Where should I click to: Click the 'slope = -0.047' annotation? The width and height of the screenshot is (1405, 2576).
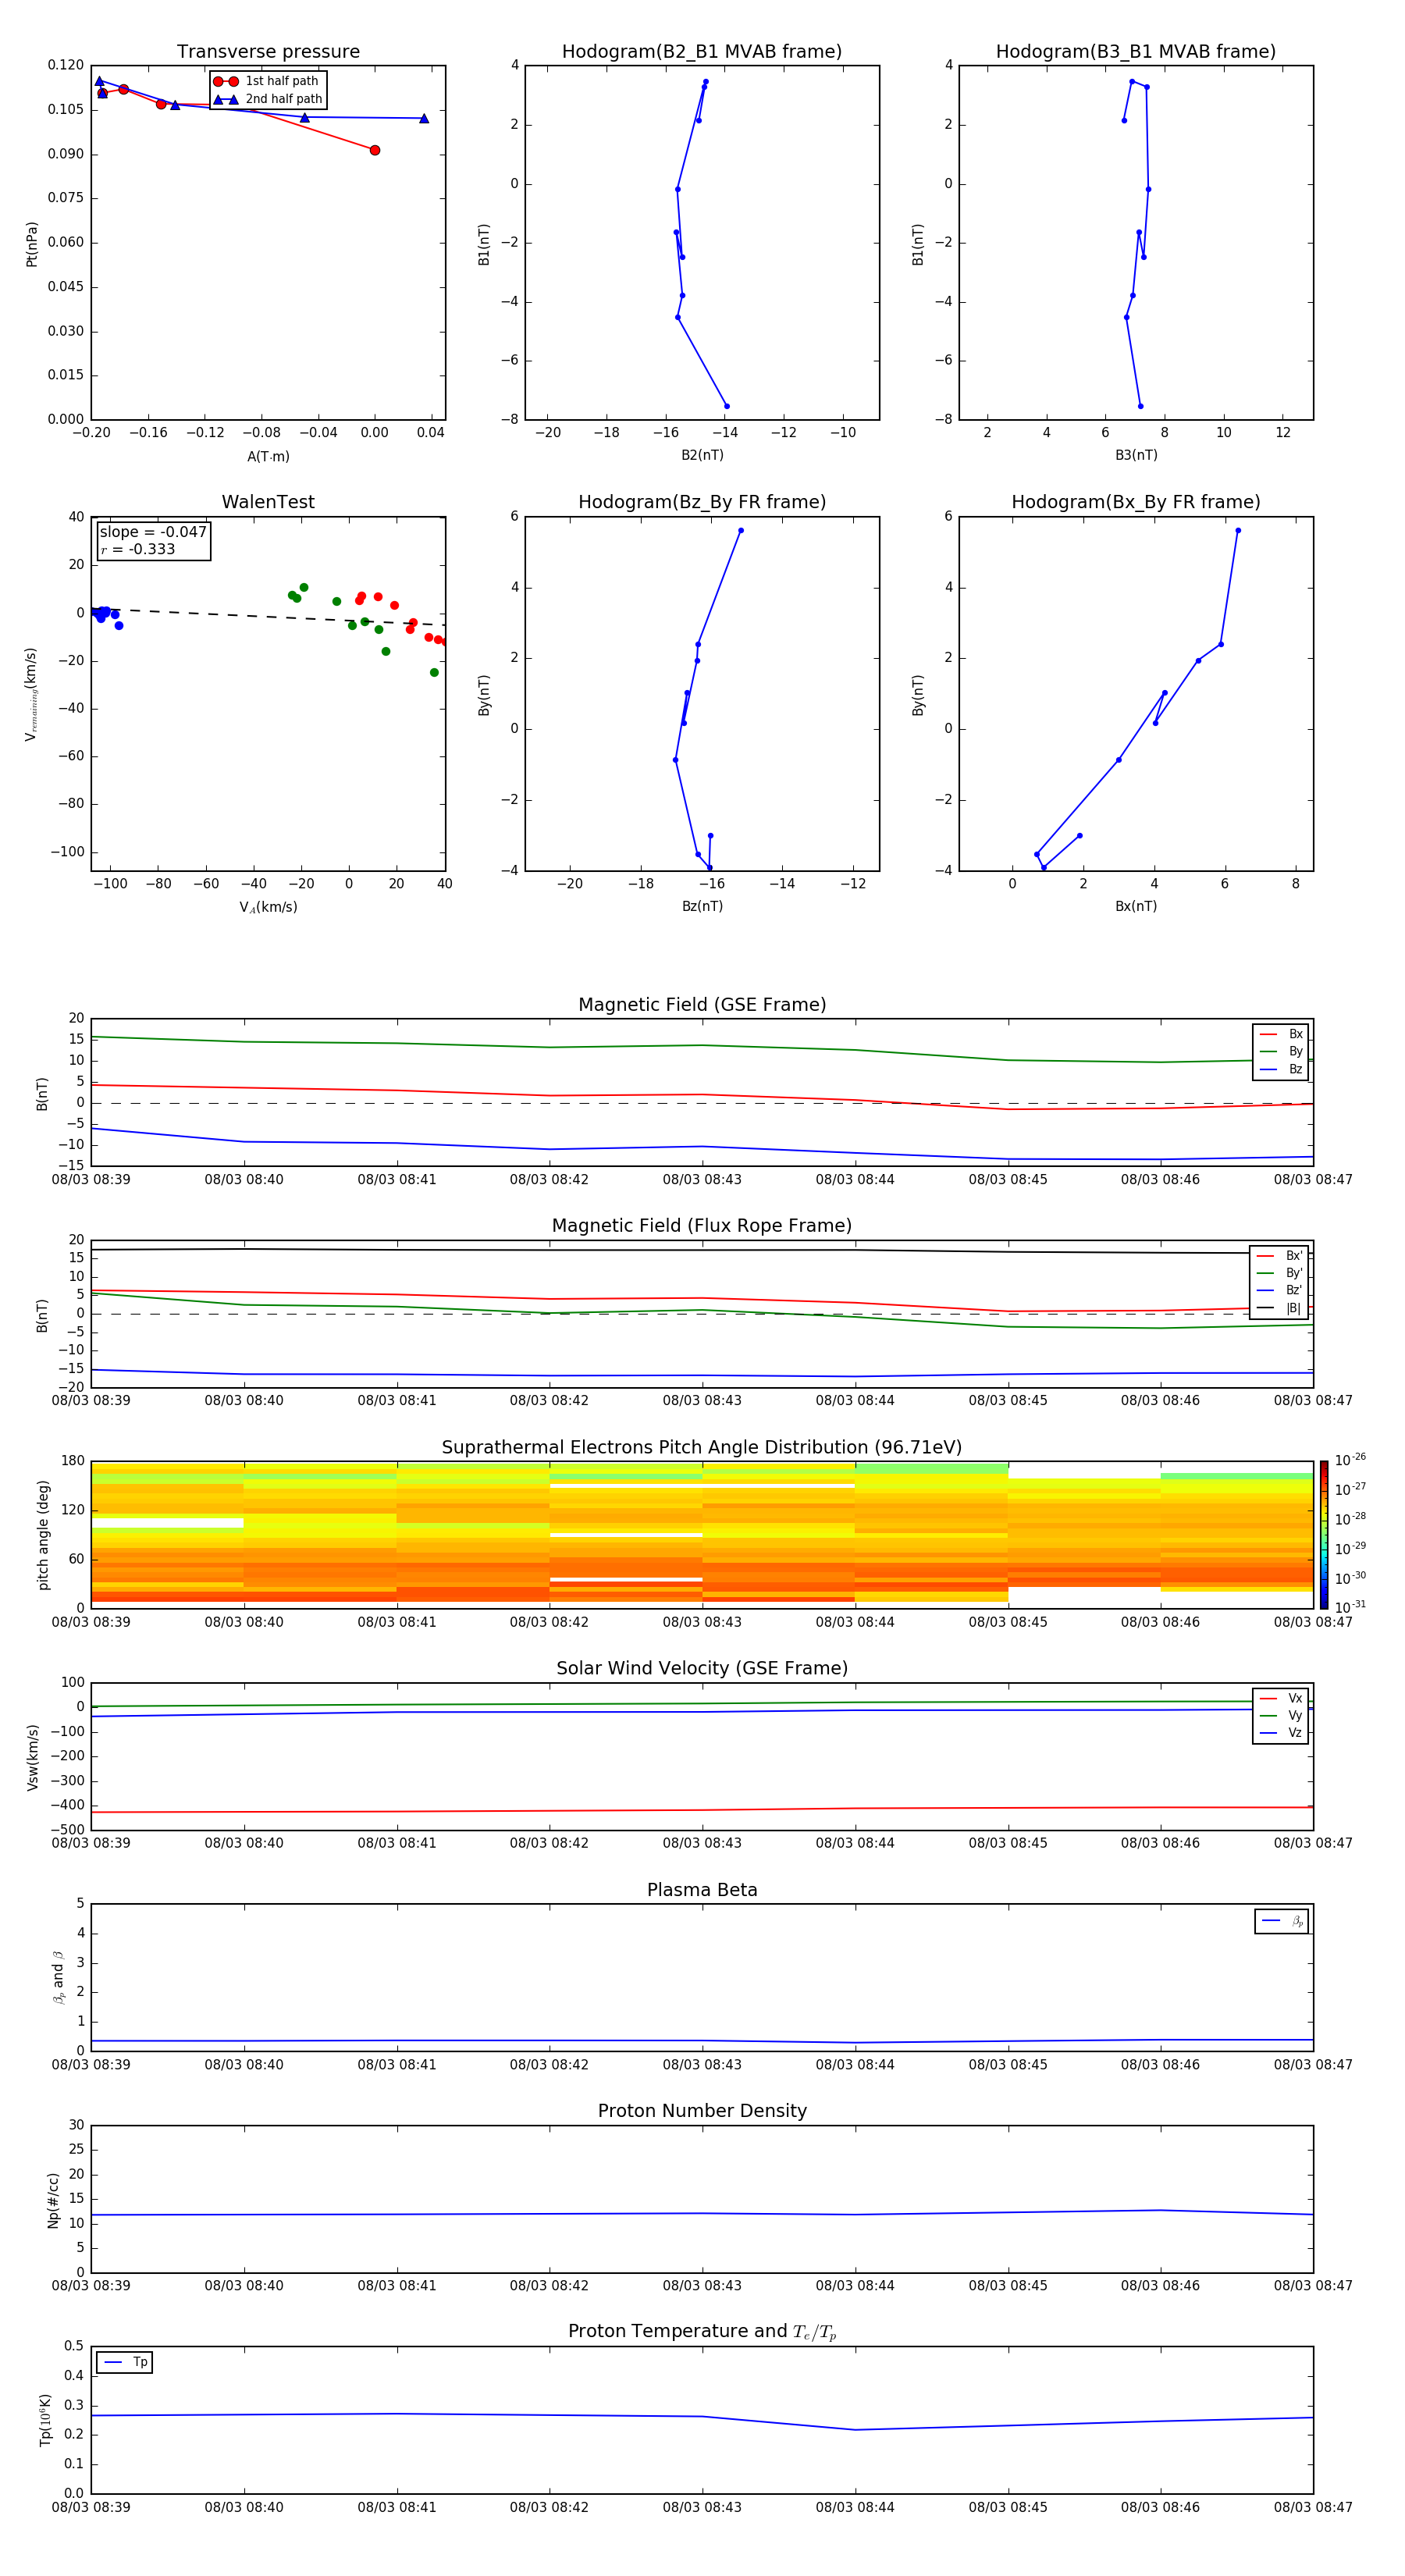coord(153,532)
